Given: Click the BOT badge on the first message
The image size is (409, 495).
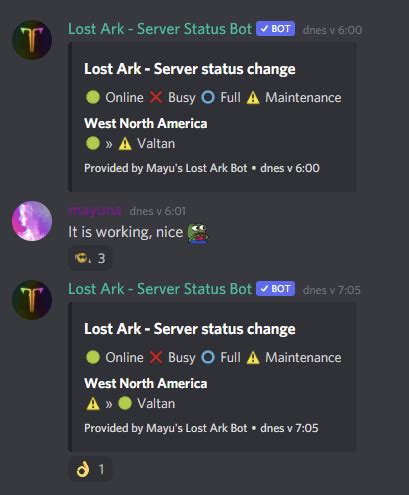Looking at the screenshot, I should pyautogui.click(x=275, y=29).
